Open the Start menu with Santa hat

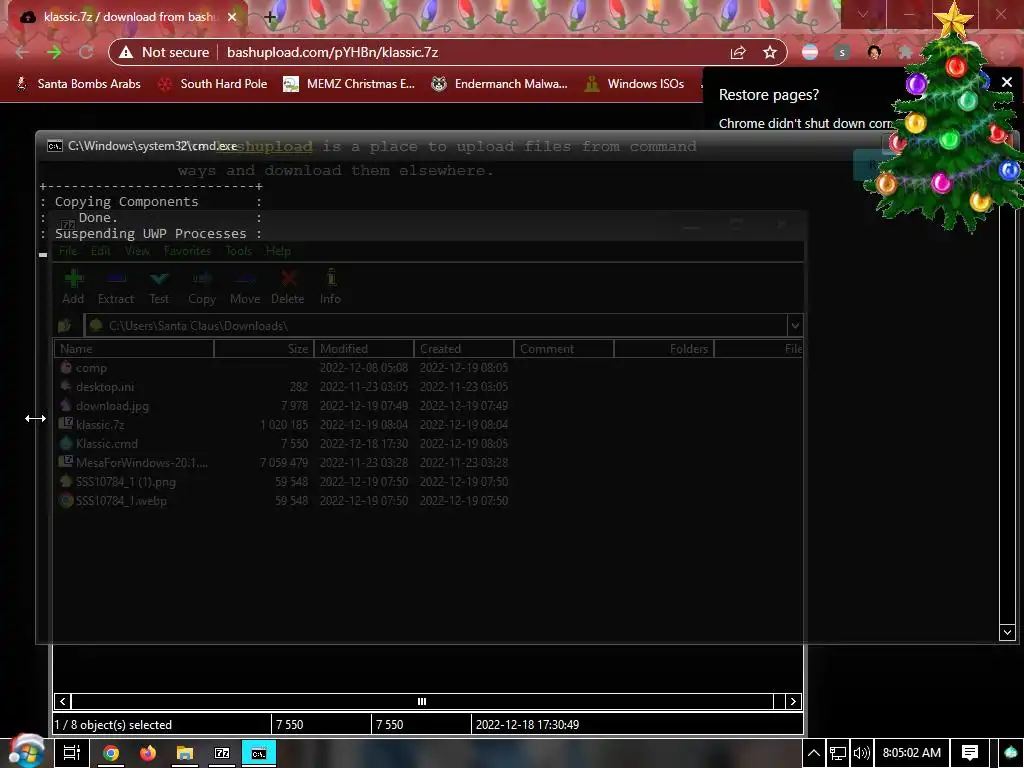[x=25, y=752]
